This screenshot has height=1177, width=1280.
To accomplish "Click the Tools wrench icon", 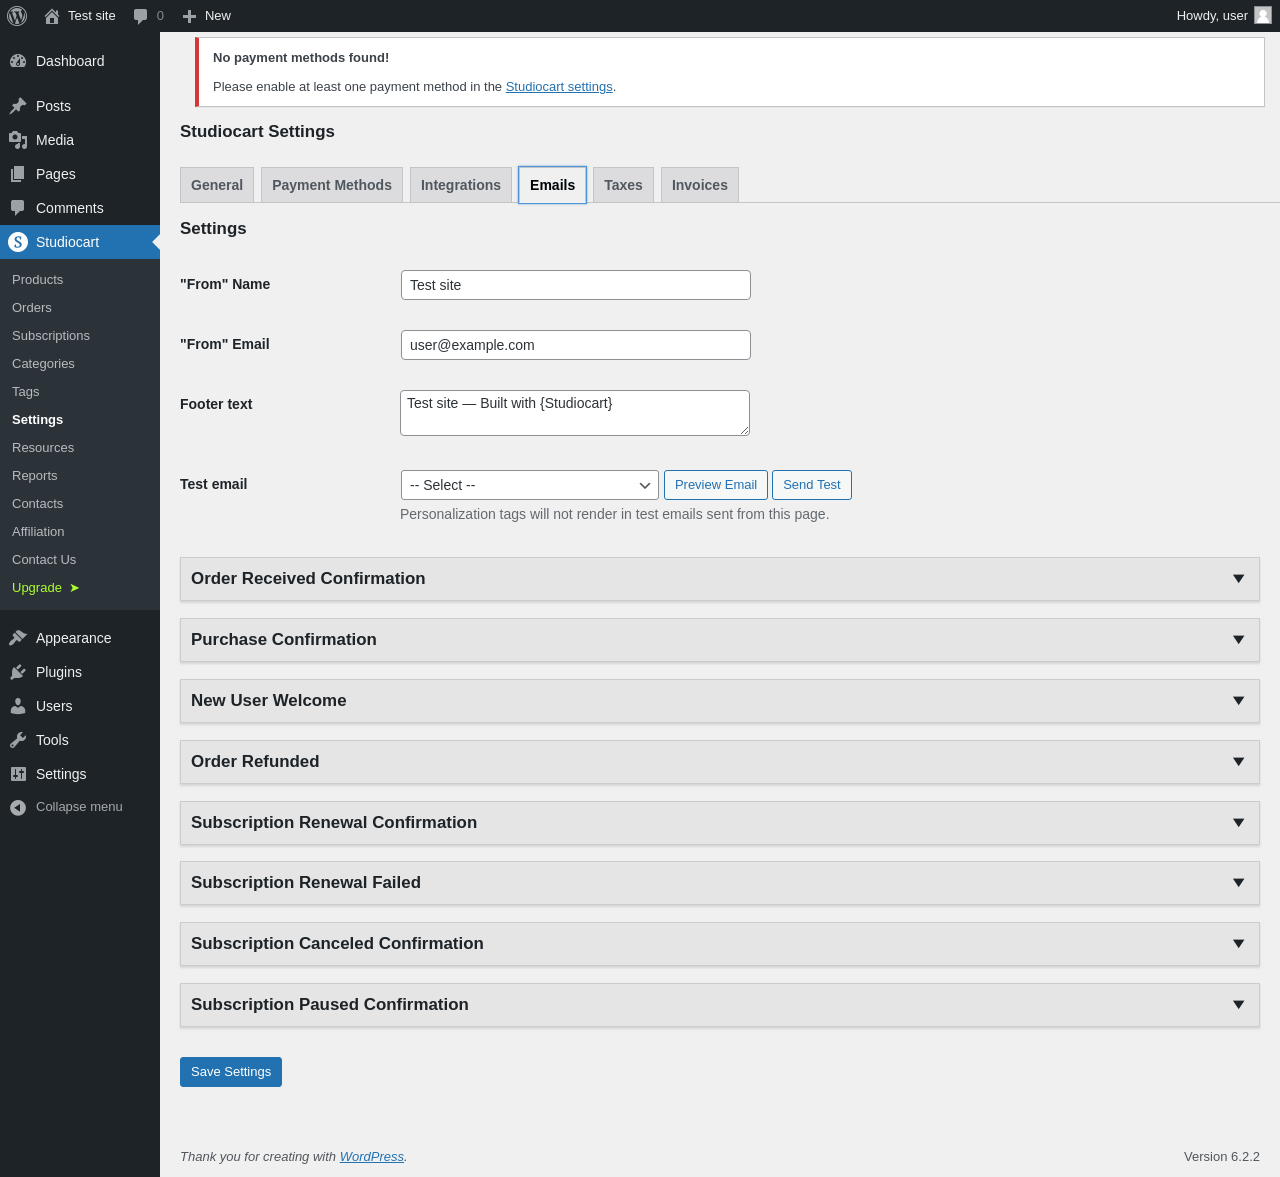I will pos(18,740).
